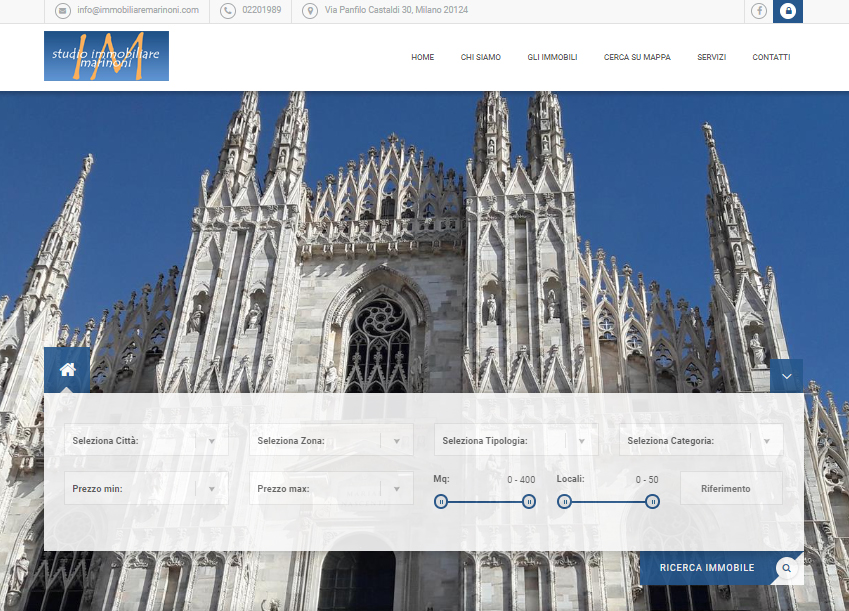The height and width of the screenshot is (611, 849).
Task: Click the Locali slider minimum handle
Action: tap(564, 502)
